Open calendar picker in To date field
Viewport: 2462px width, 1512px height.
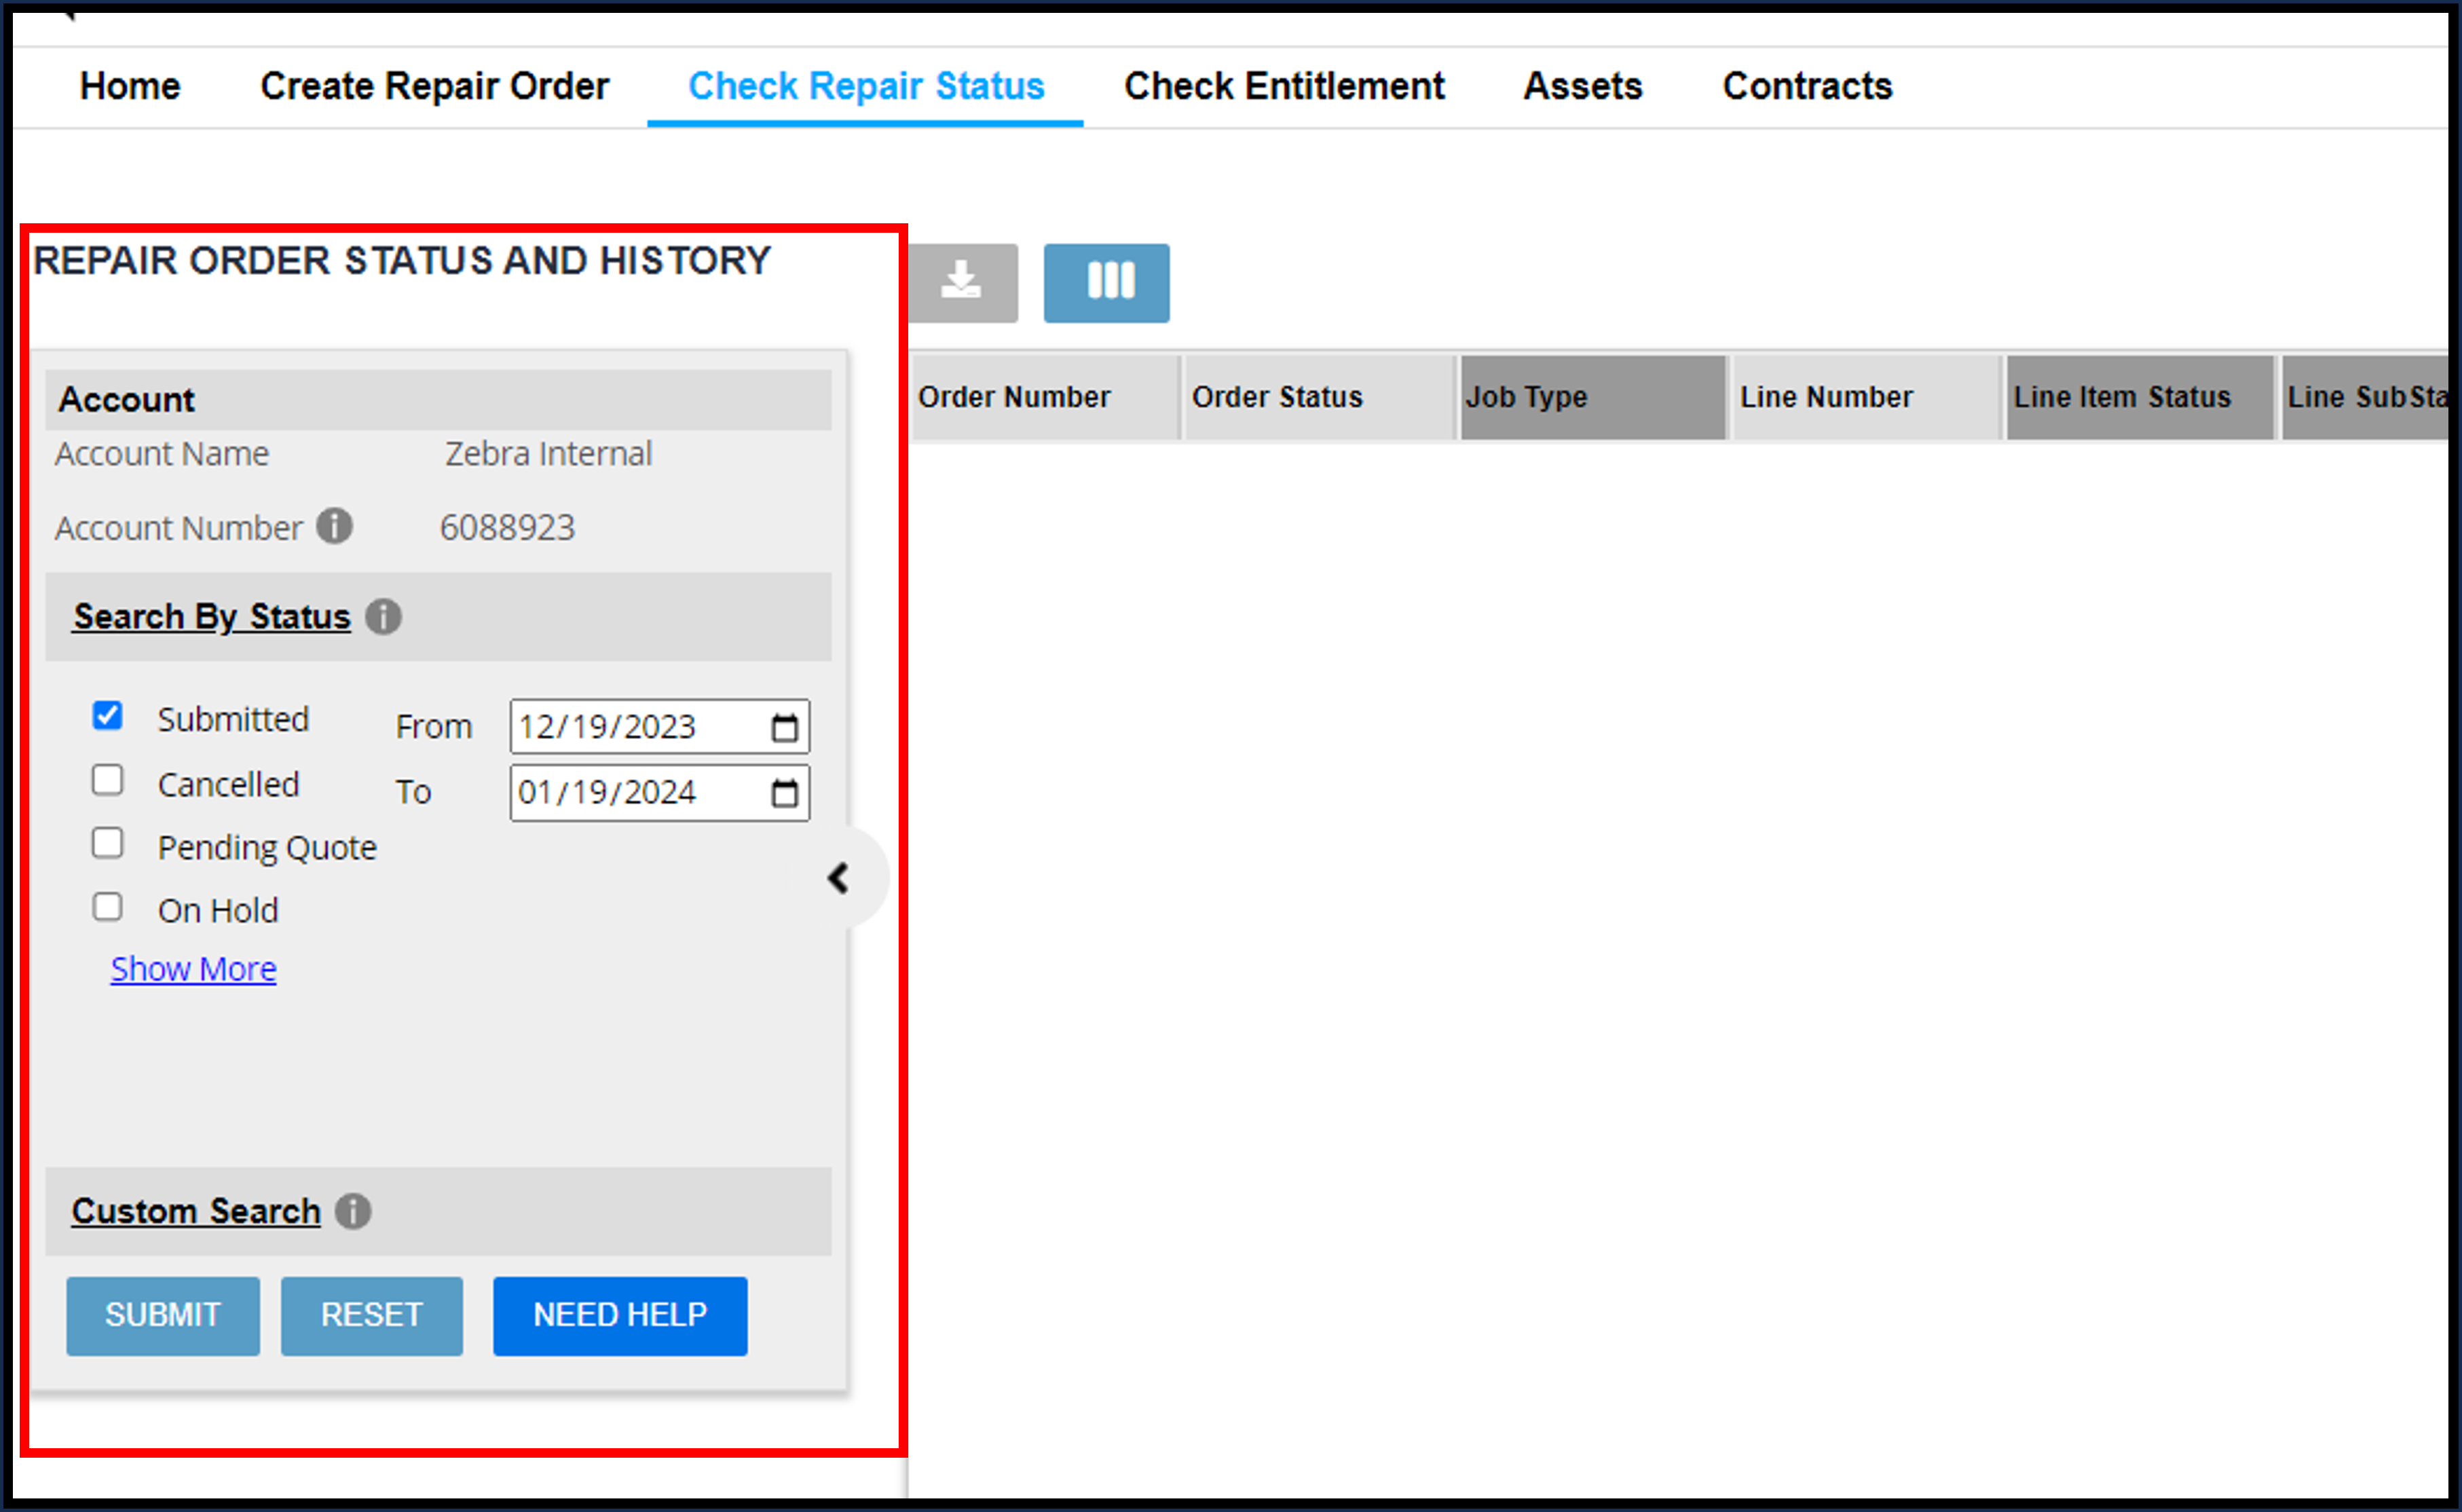(x=785, y=793)
